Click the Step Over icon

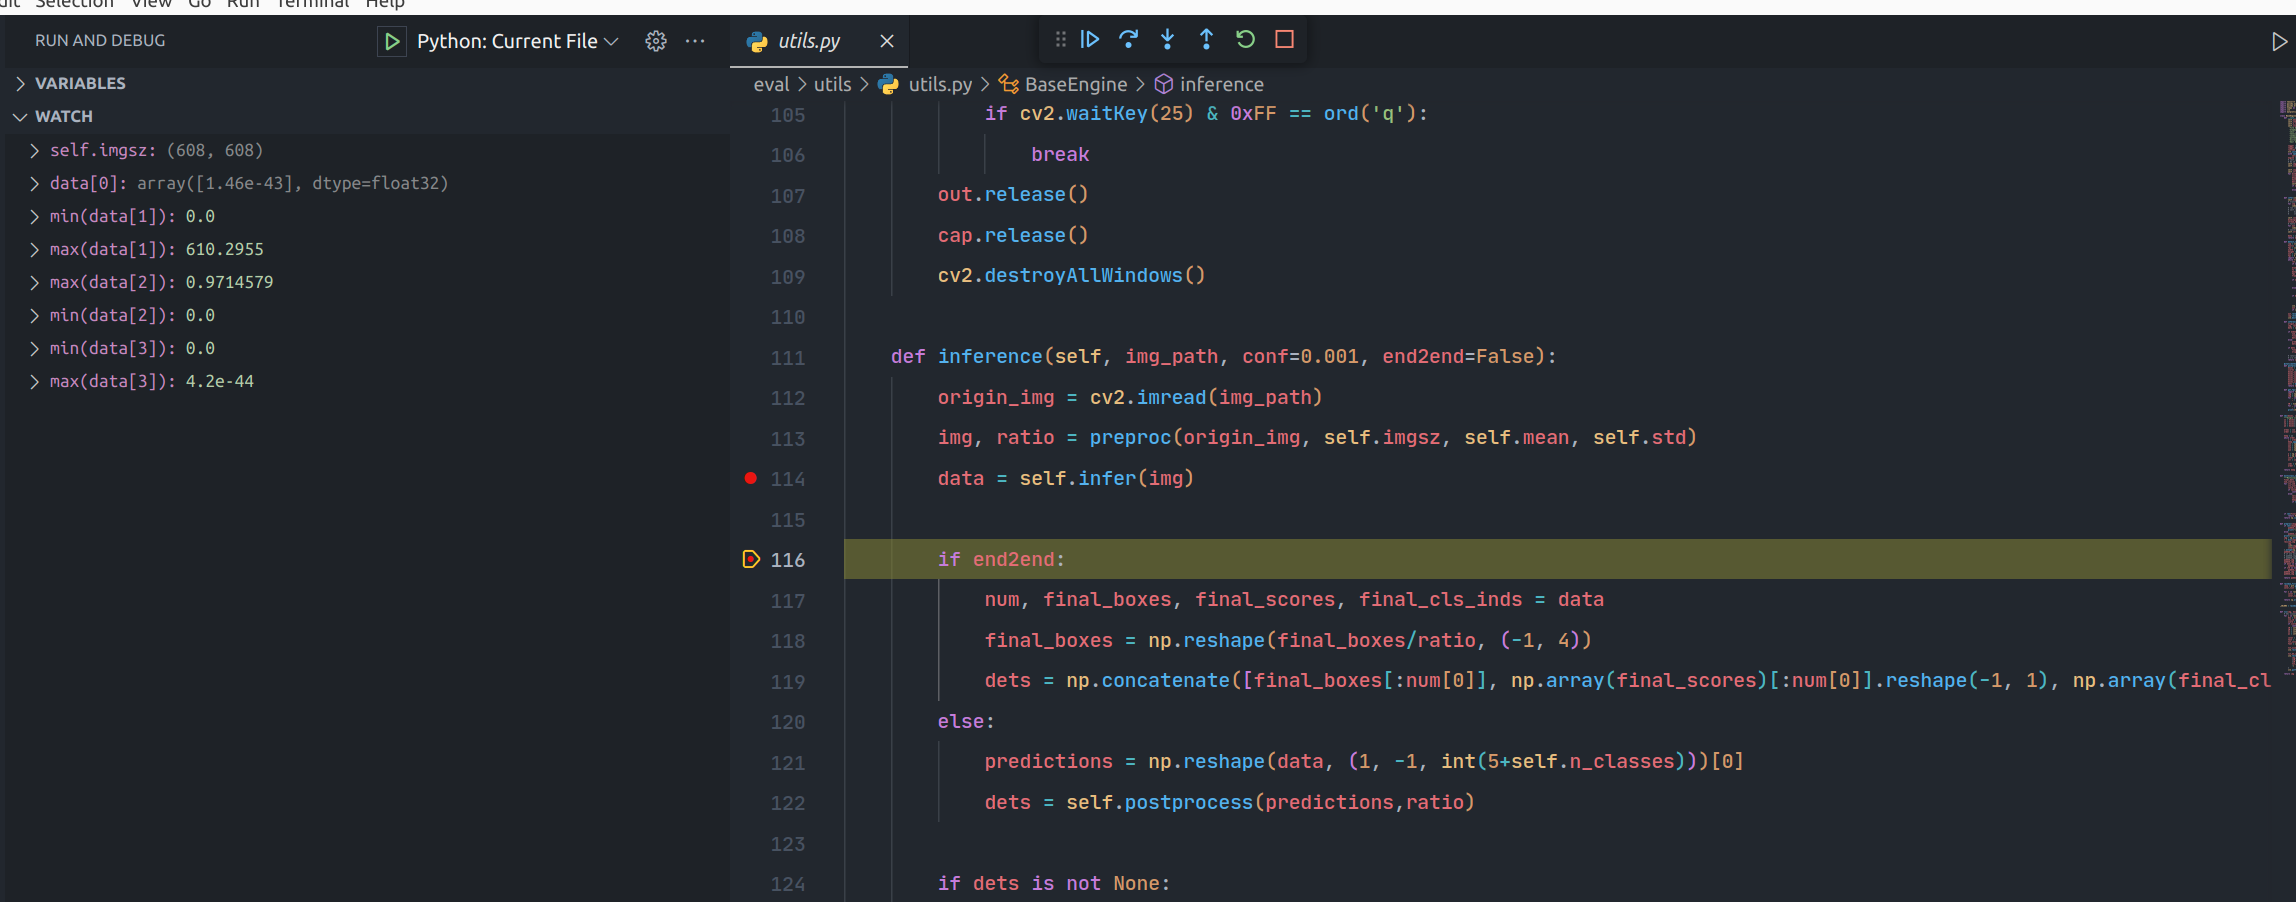coord(1128,39)
